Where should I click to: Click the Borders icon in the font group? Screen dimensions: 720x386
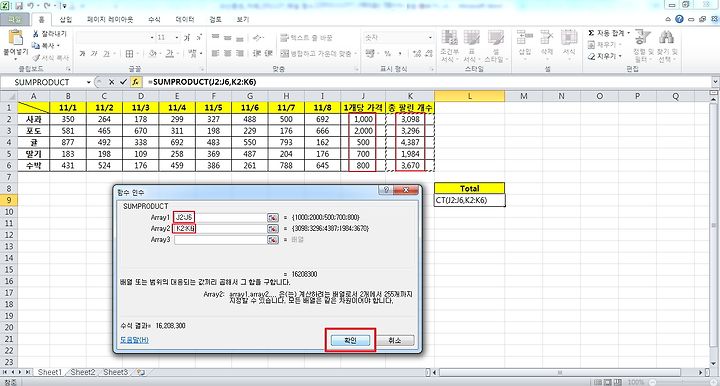coord(129,54)
